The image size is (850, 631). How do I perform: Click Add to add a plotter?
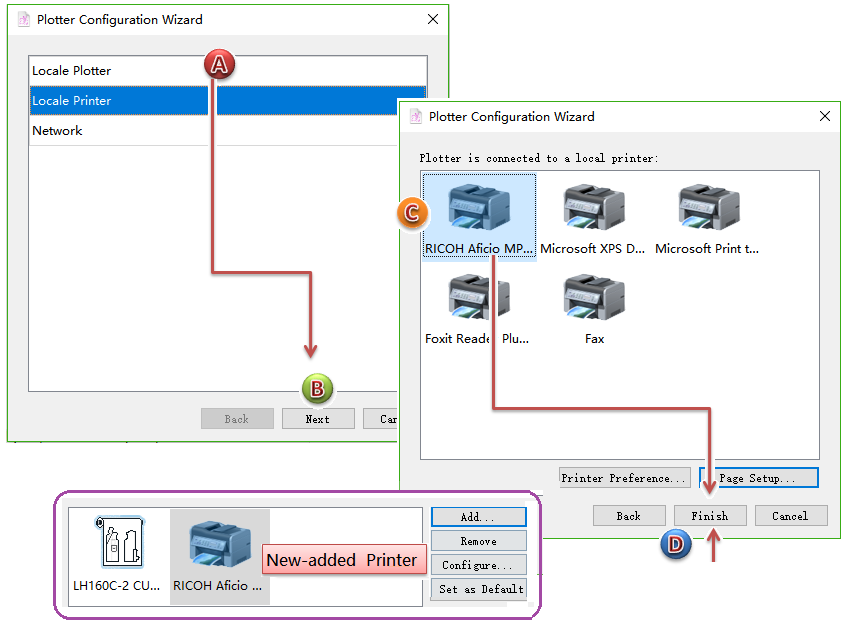pos(478,517)
